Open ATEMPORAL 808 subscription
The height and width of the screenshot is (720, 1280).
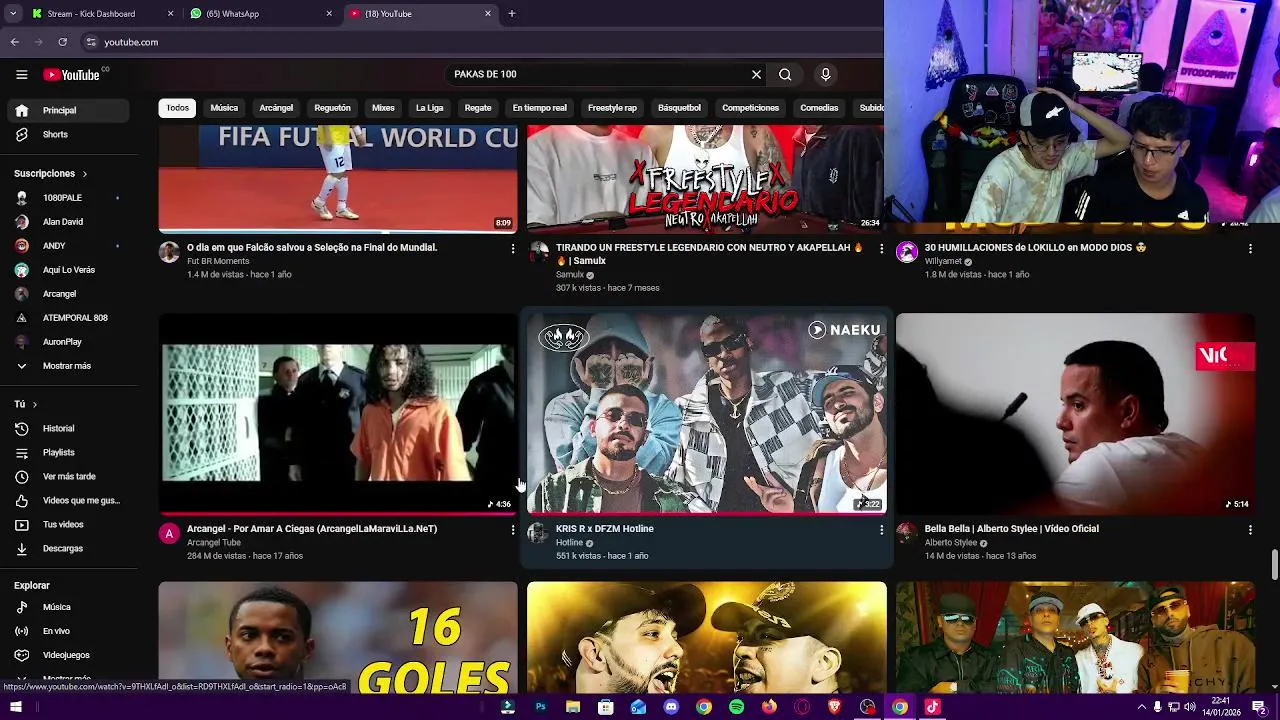69,318
